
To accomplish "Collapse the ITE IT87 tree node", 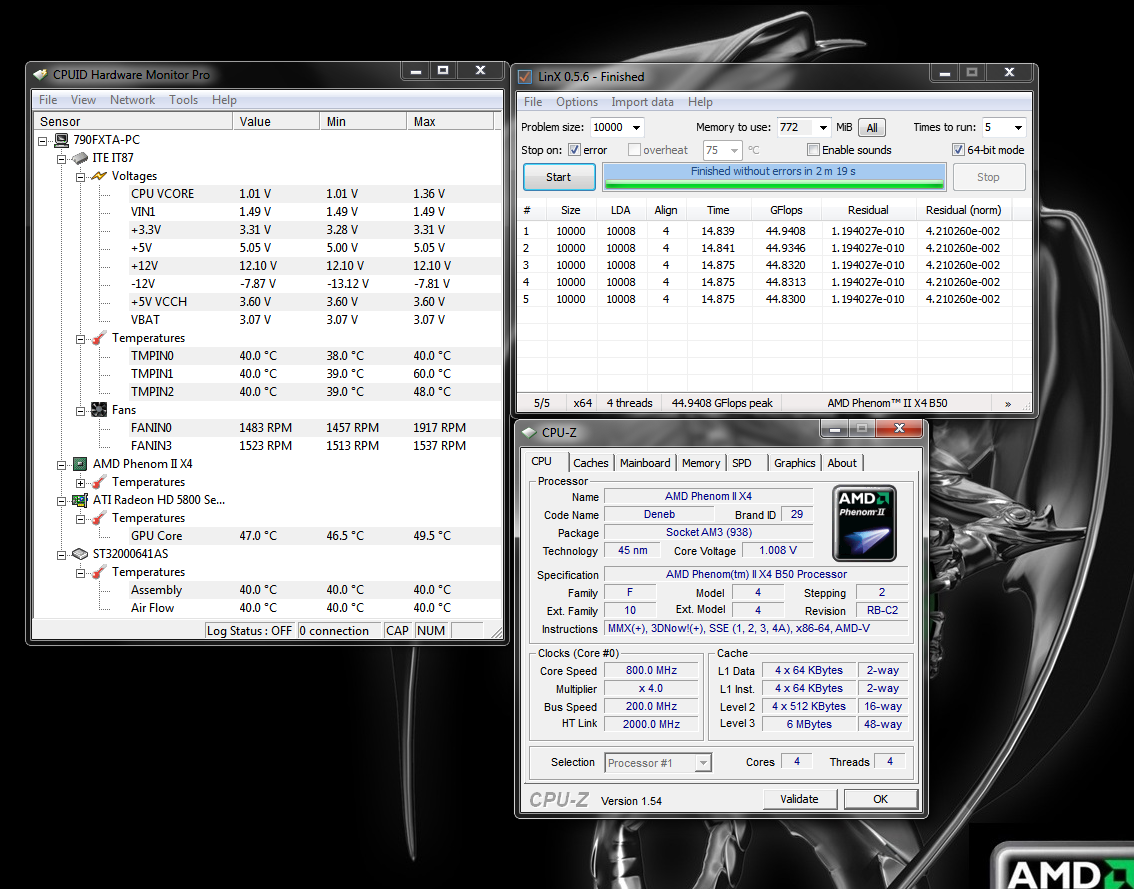I will (x=62, y=158).
